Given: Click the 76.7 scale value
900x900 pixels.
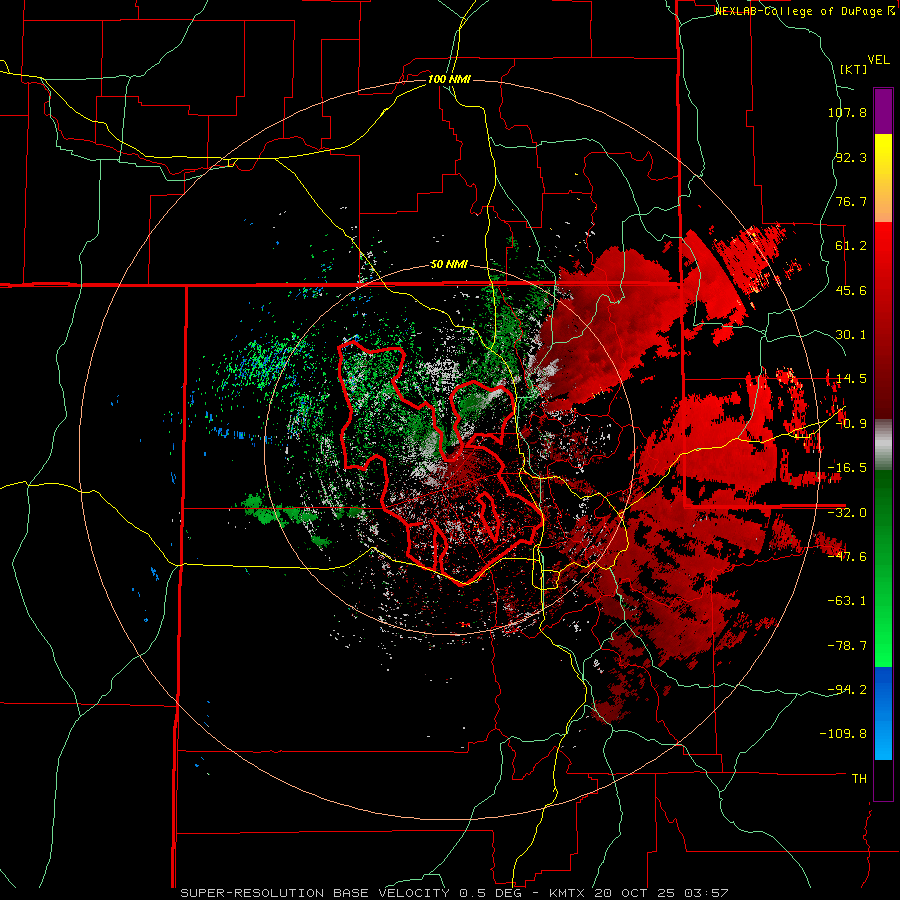Looking at the screenshot, I should (851, 201).
